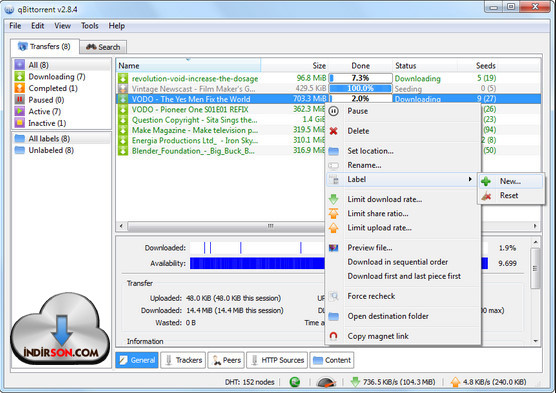Image resolution: width=556 pixels, height=393 pixels.
Task: Click the orange Limit upload rate arrow icon
Action: point(333,228)
